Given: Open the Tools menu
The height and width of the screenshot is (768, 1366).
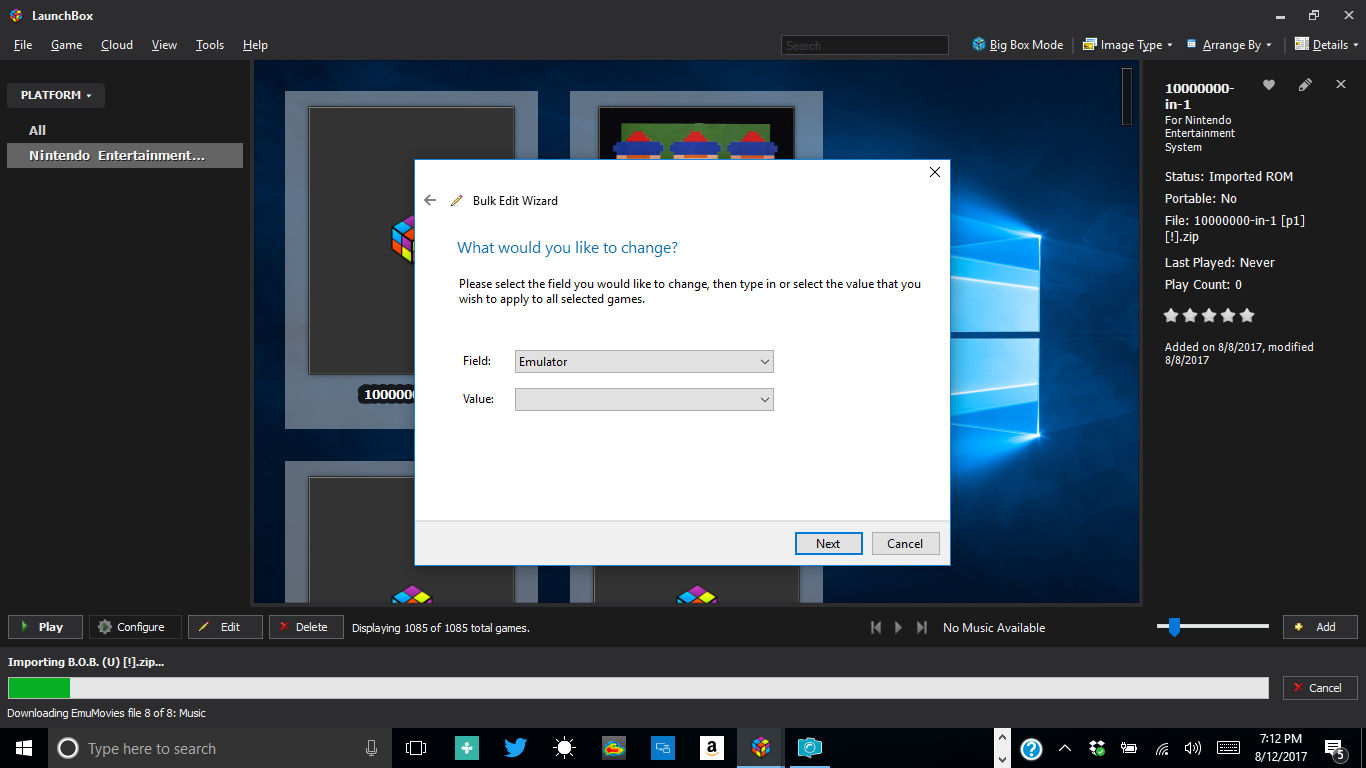Looking at the screenshot, I should coord(210,45).
